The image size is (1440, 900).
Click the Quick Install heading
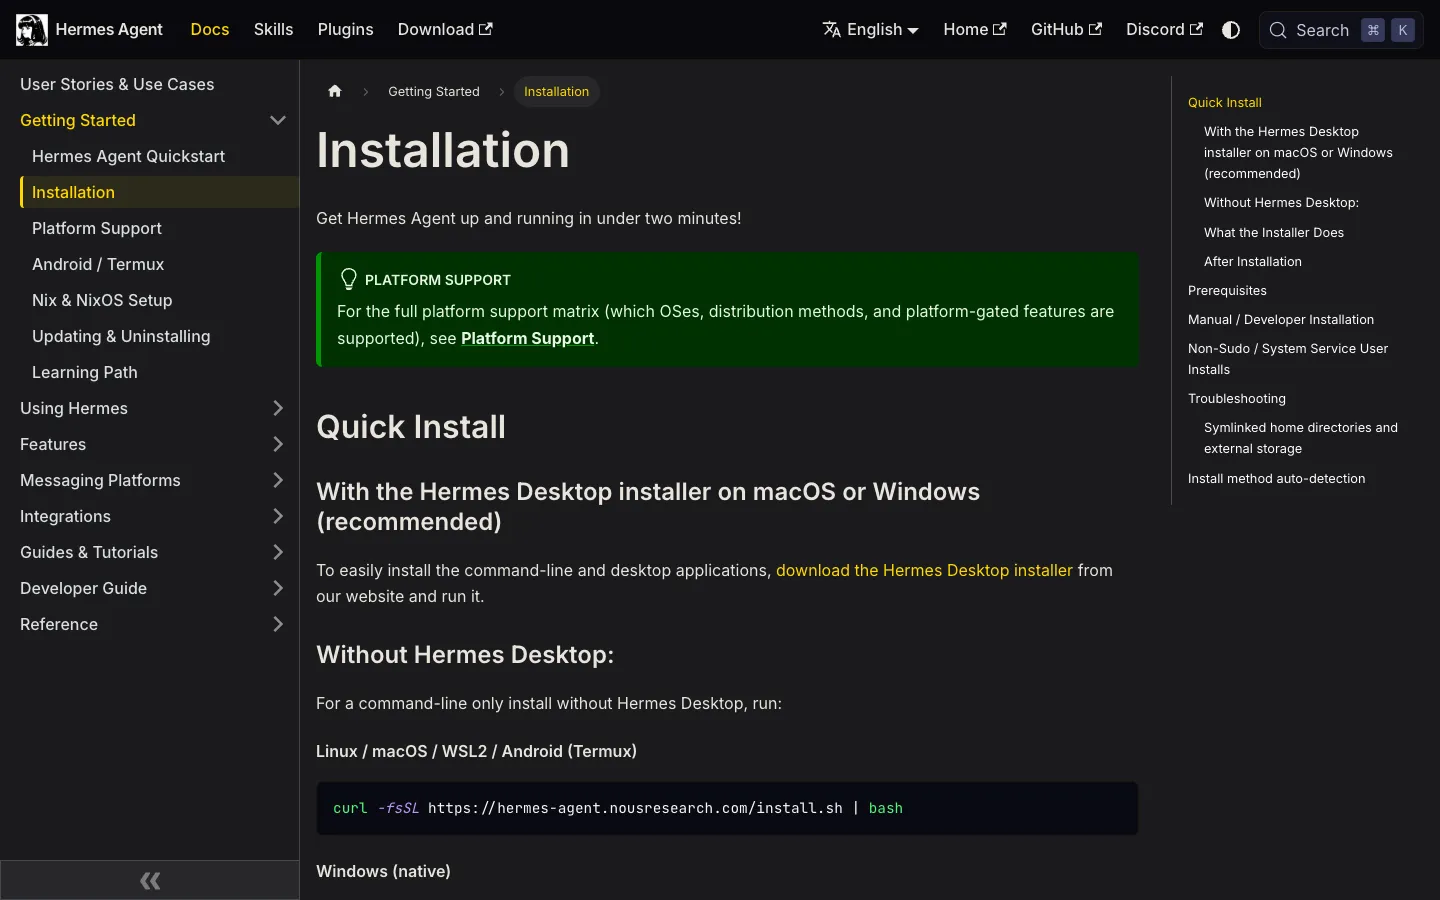click(411, 427)
